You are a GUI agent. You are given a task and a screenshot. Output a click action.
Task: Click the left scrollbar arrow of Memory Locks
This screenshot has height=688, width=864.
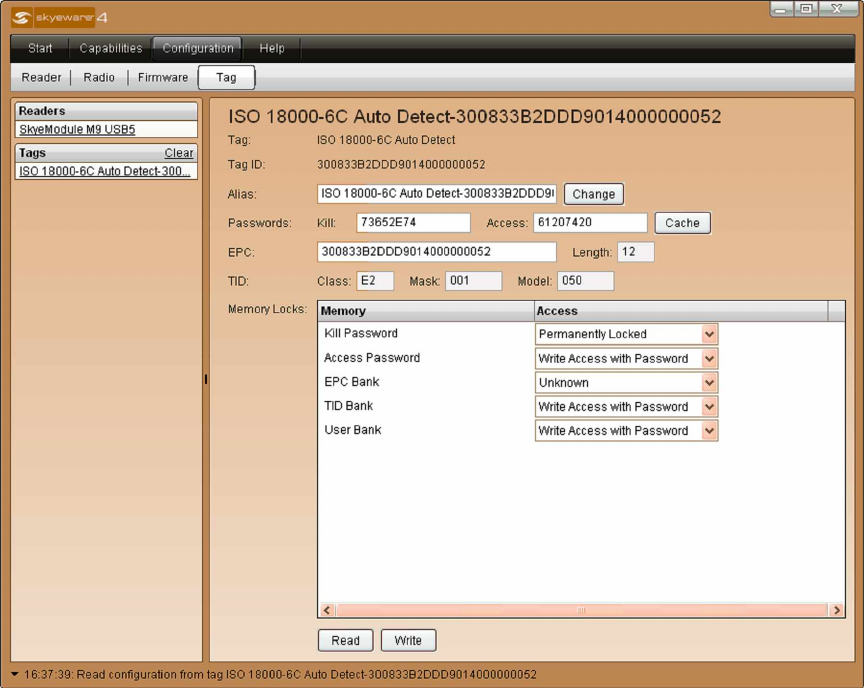[x=327, y=610]
